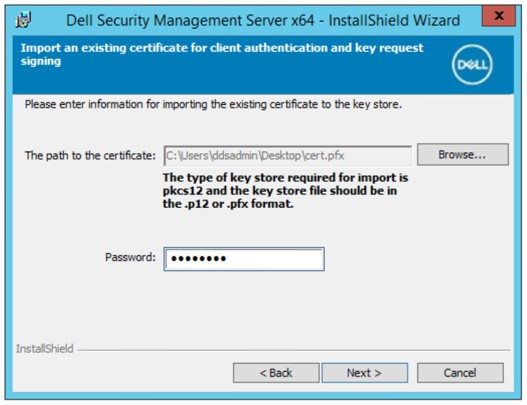Proceed with the Next button
This screenshot has width=527, height=405.
point(365,373)
